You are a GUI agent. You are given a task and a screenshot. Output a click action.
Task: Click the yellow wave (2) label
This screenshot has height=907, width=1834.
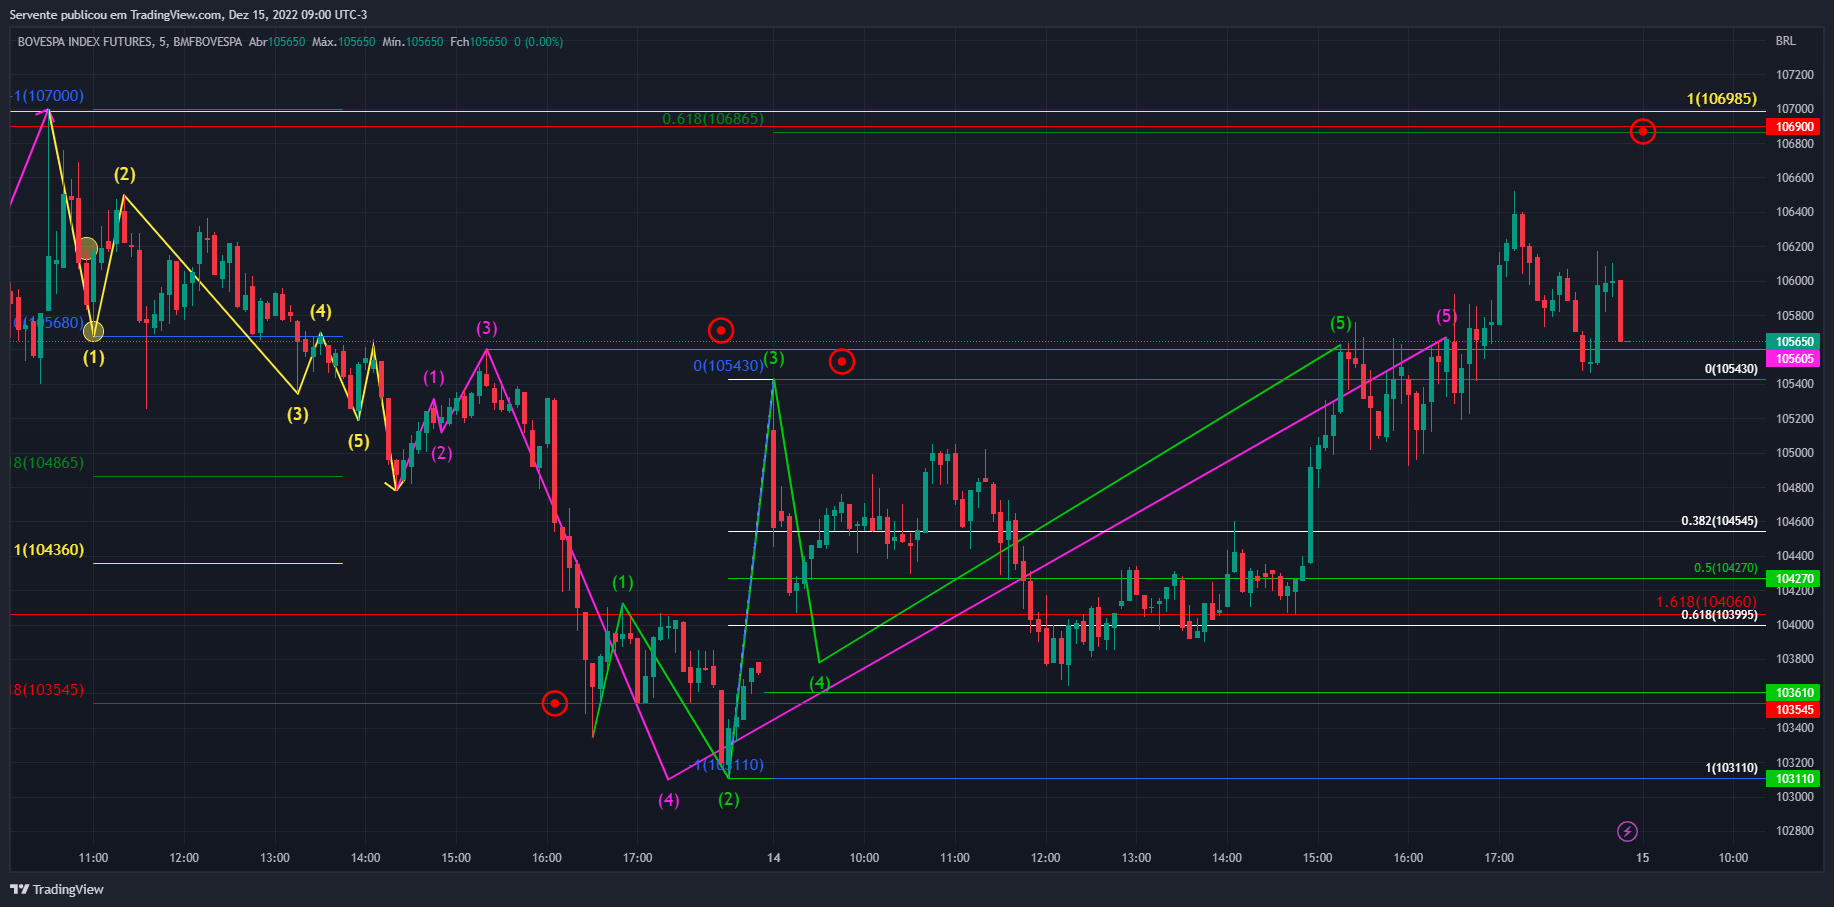coord(124,174)
